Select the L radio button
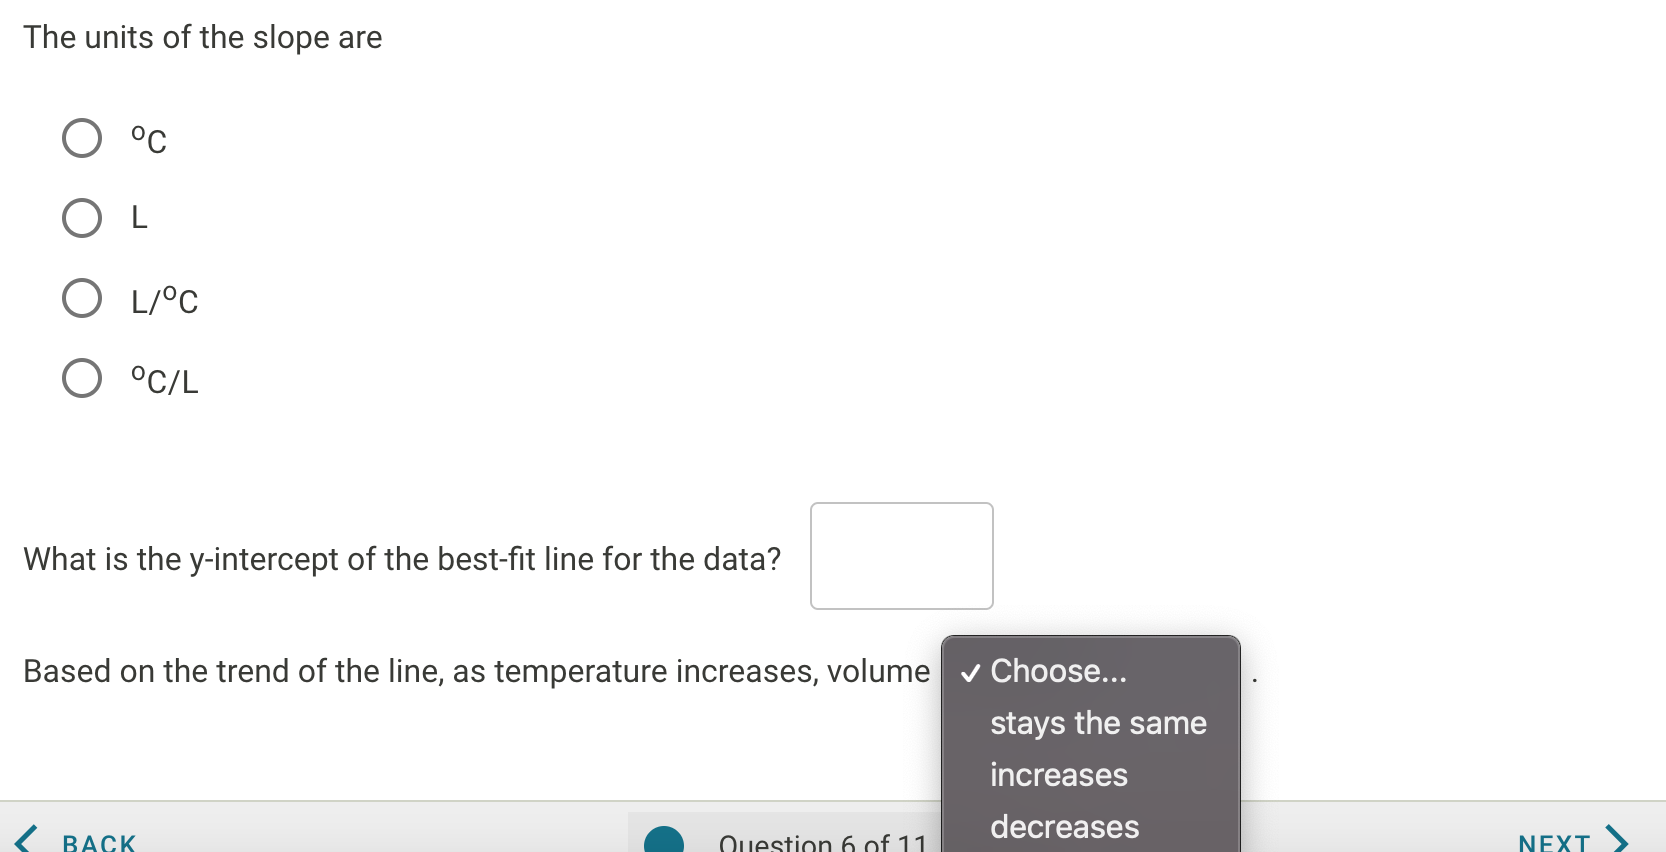This screenshot has height=852, width=1666. coord(82,218)
